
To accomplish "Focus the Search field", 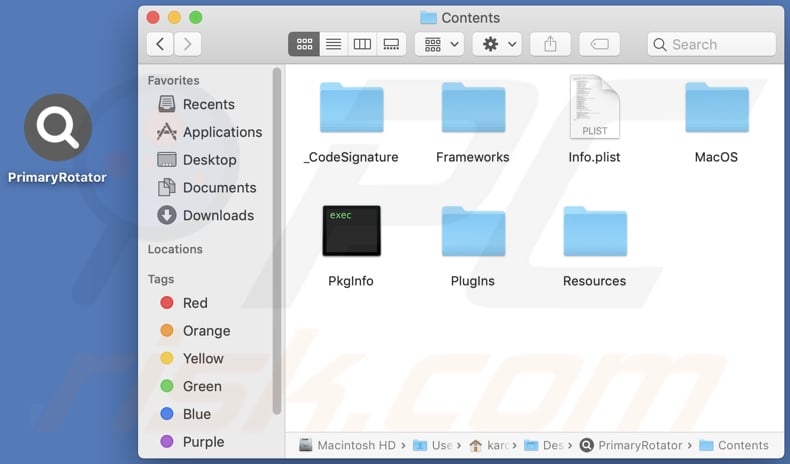I will coord(711,44).
